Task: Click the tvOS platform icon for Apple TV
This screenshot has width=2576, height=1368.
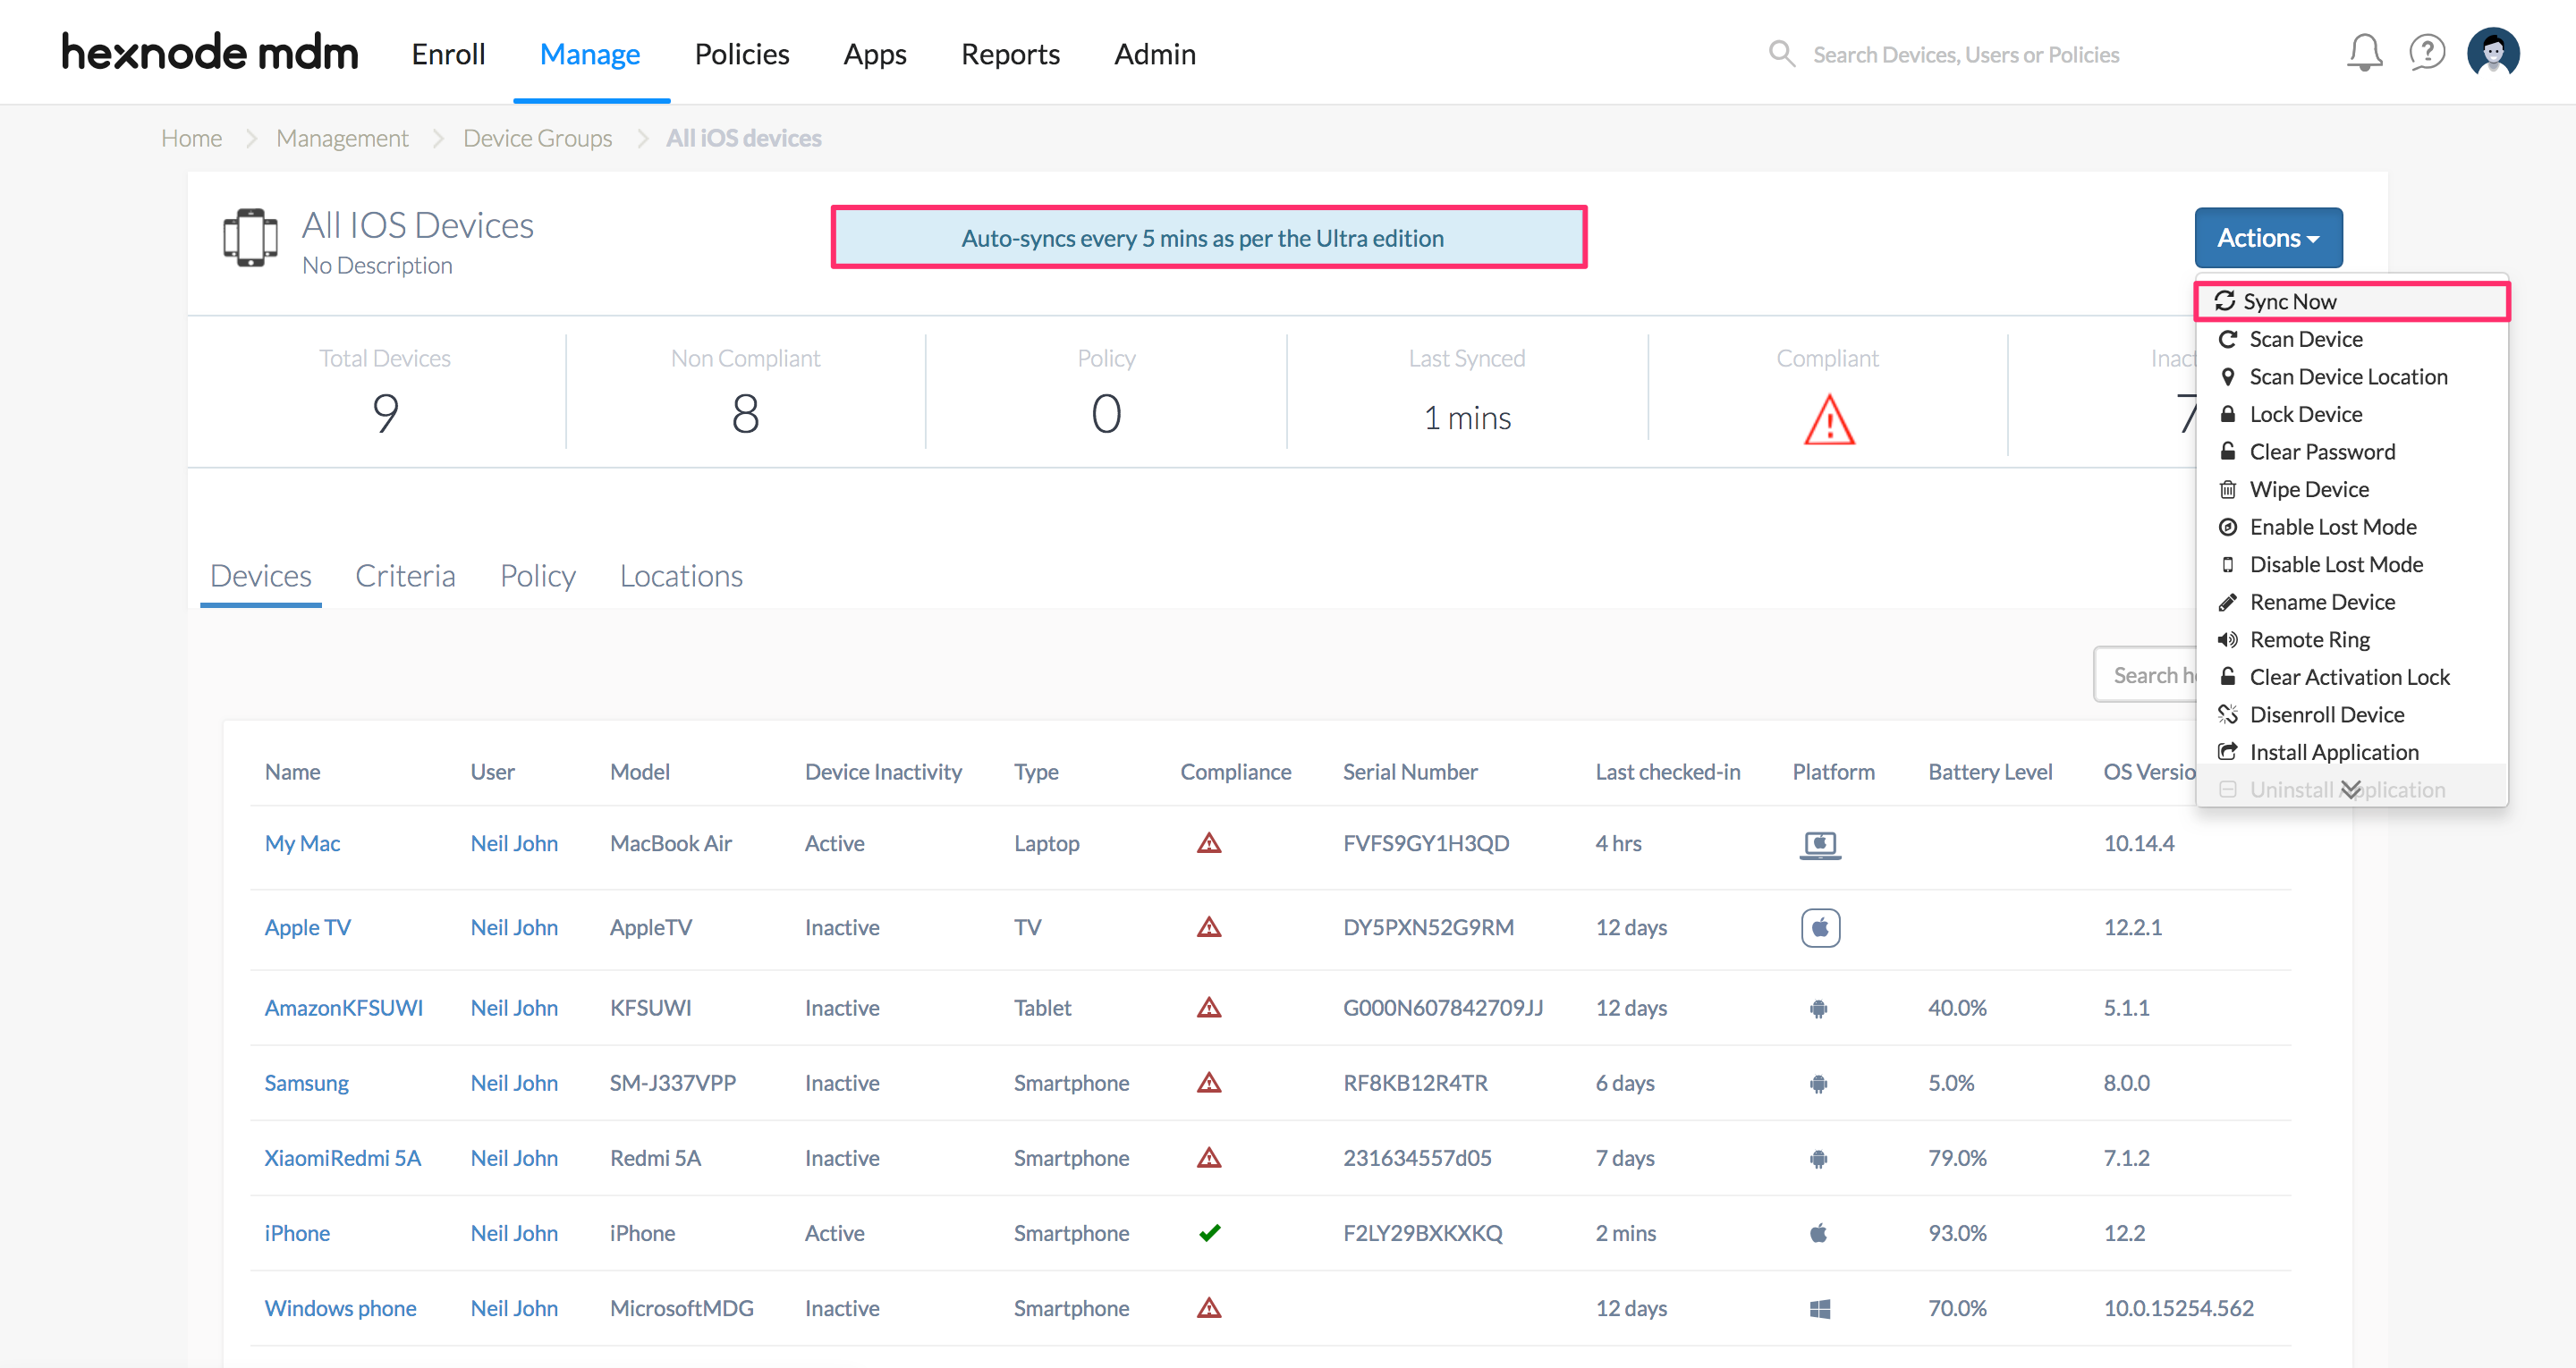Action: pos(1820,928)
